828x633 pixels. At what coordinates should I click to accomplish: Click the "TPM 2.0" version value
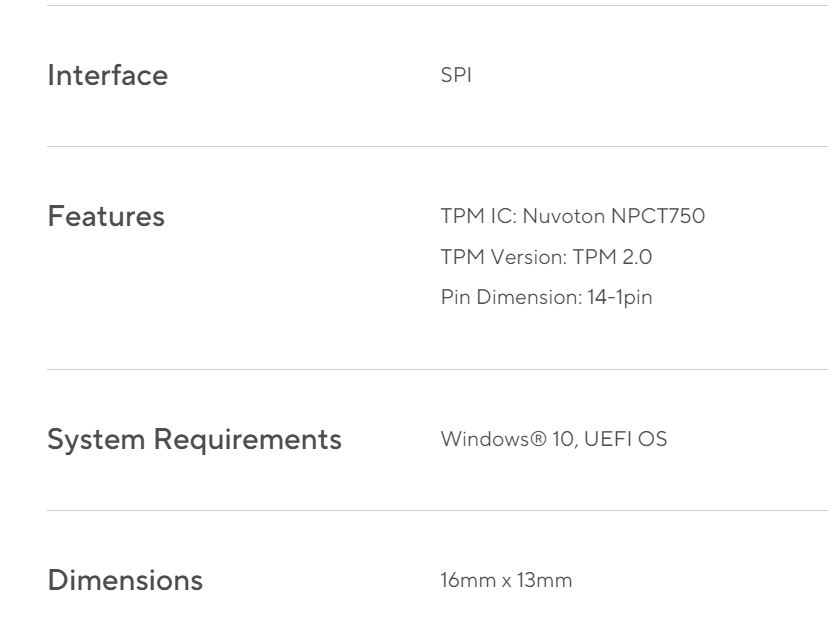[612, 257]
